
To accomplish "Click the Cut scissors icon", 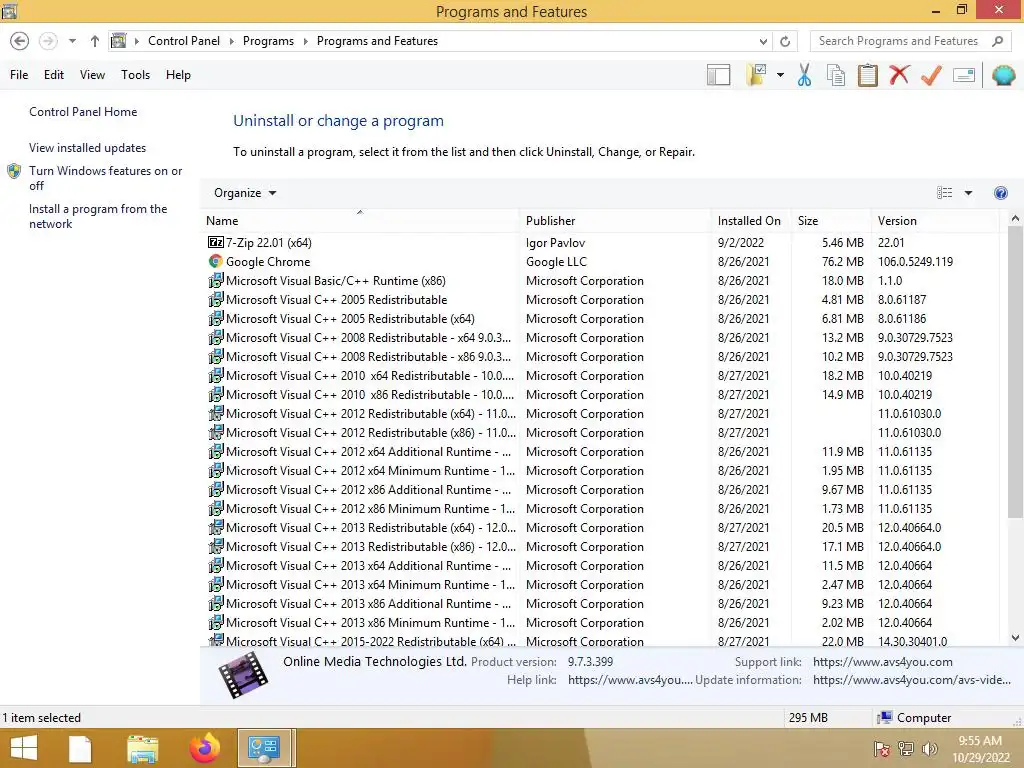I will pyautogui.click(x=805, y=75).
